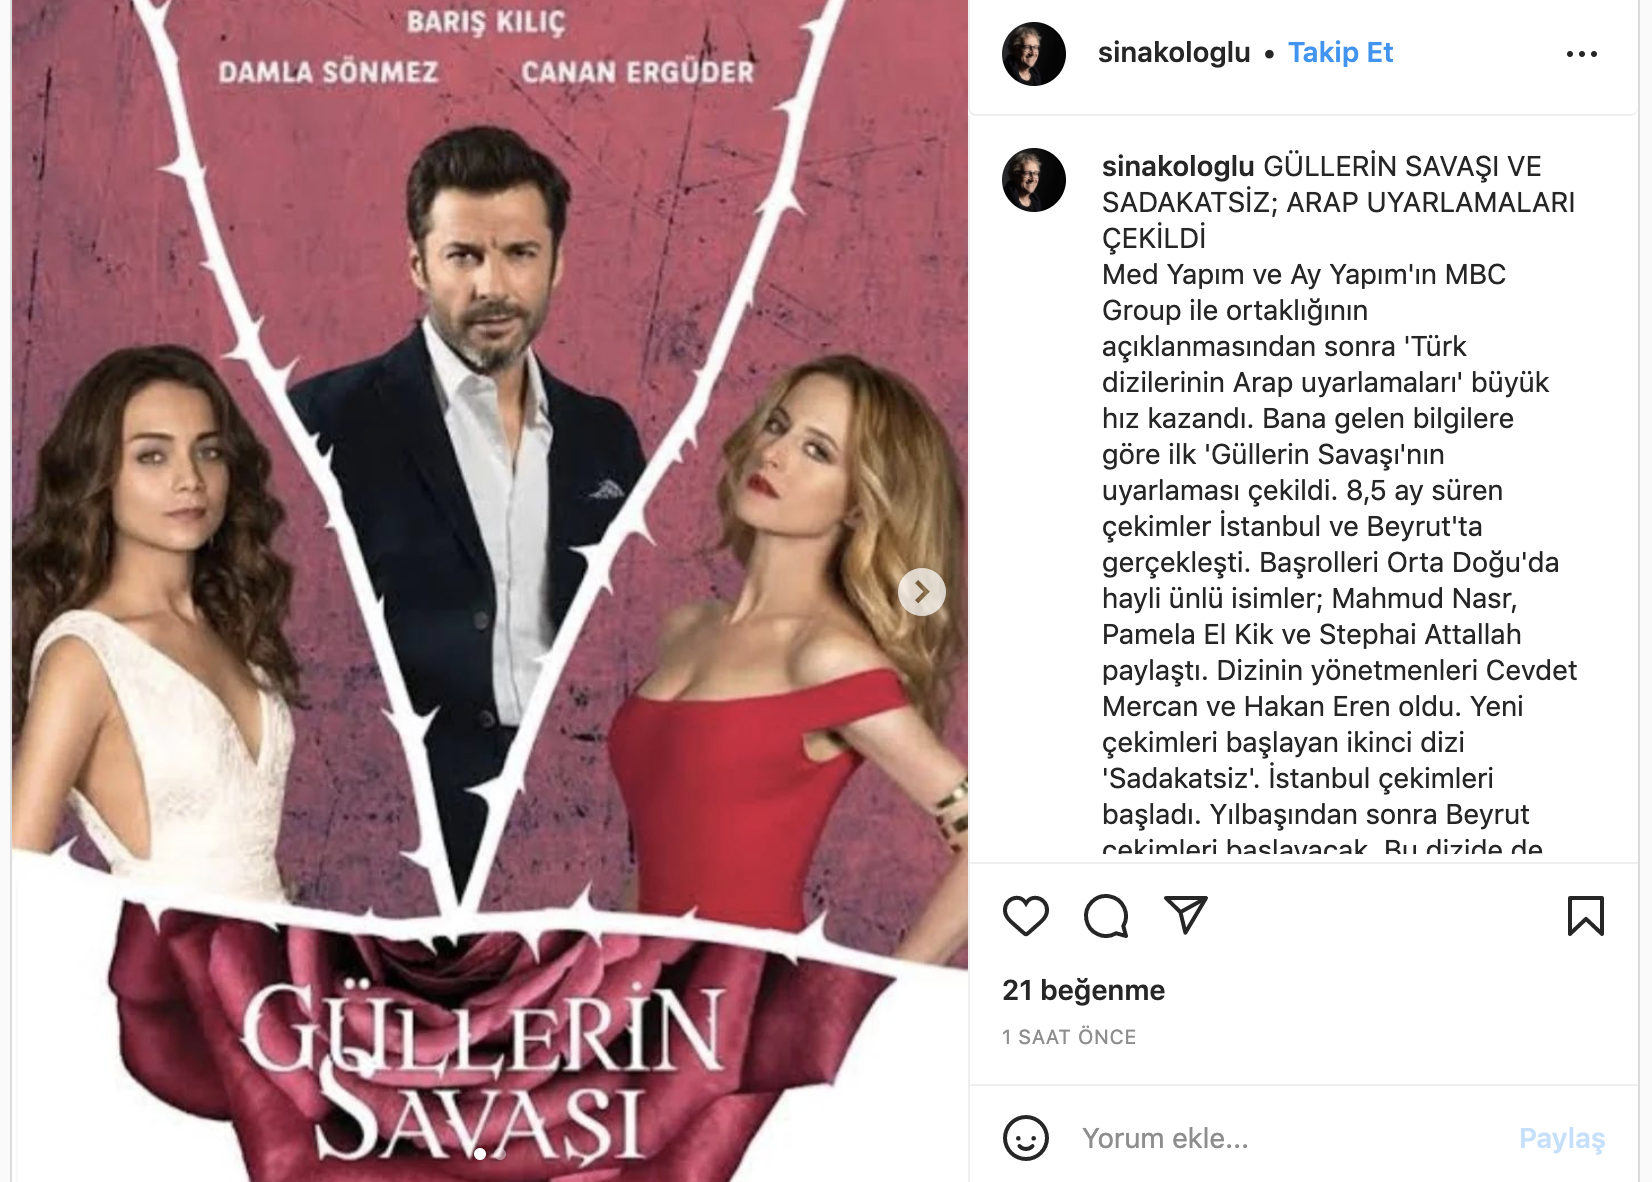Screen dimensions: 1652x1182
Task: Open sinakologlu username in header
Action: [x=1174, y=52]
